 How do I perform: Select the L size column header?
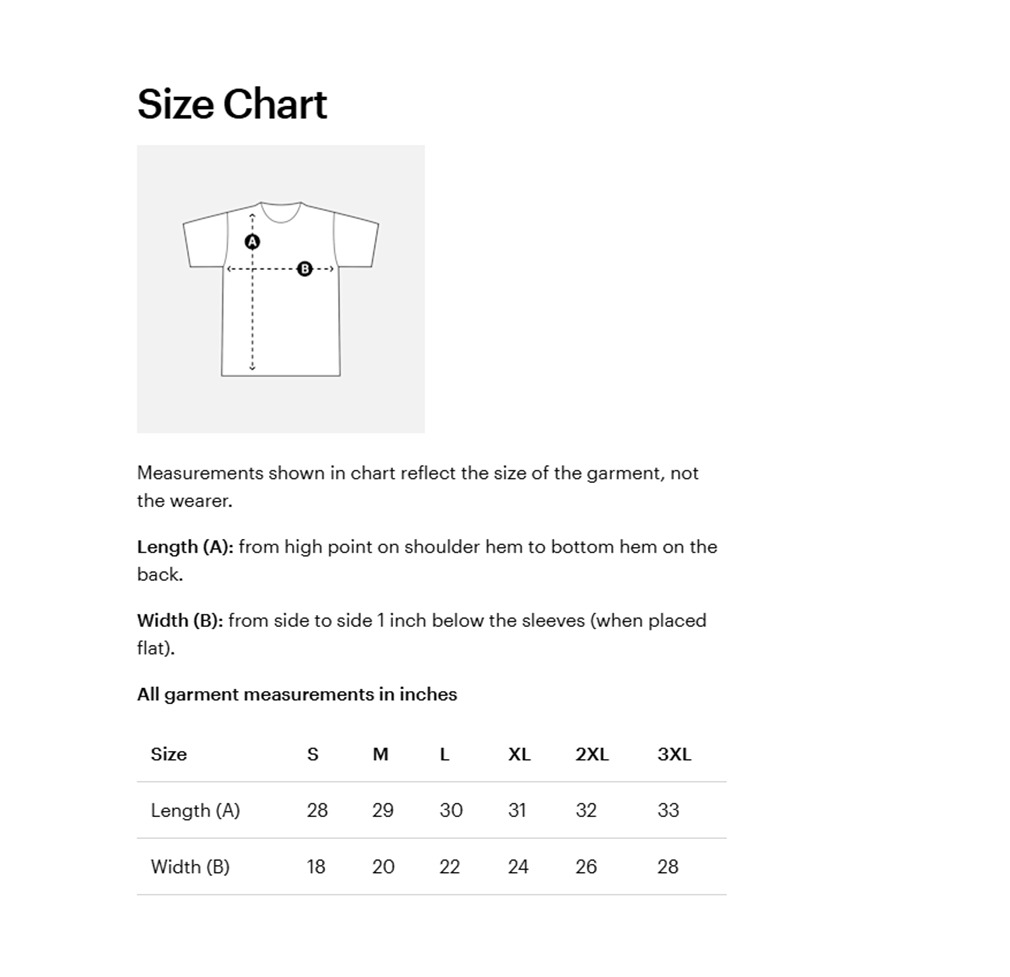tap(445, 754)
